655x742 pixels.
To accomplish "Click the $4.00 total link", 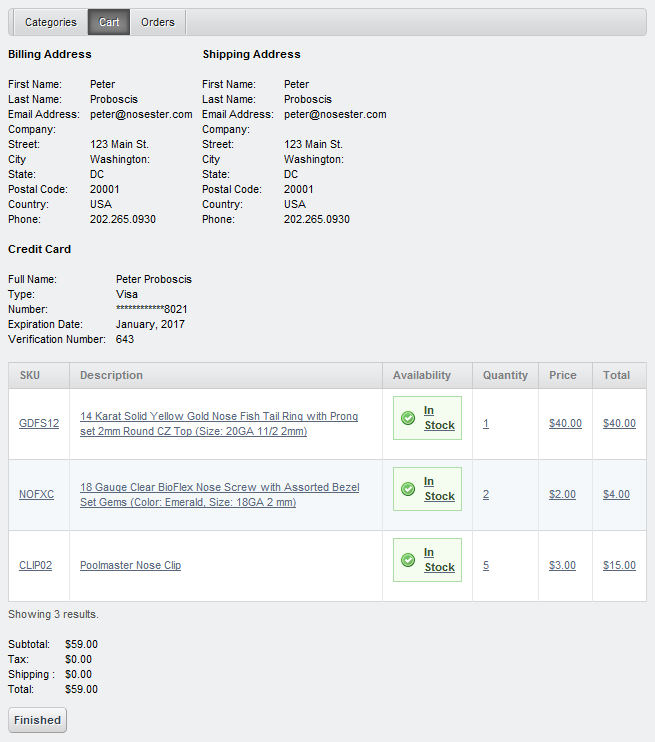I will (x=616, y=494).
